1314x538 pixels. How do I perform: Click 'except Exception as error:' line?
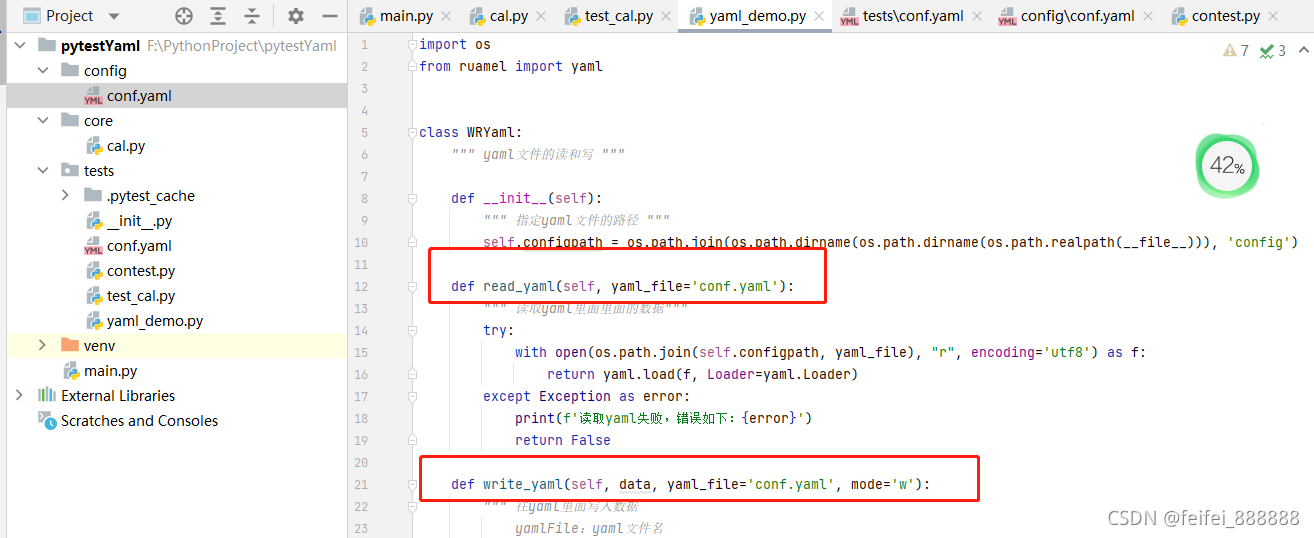587,396
